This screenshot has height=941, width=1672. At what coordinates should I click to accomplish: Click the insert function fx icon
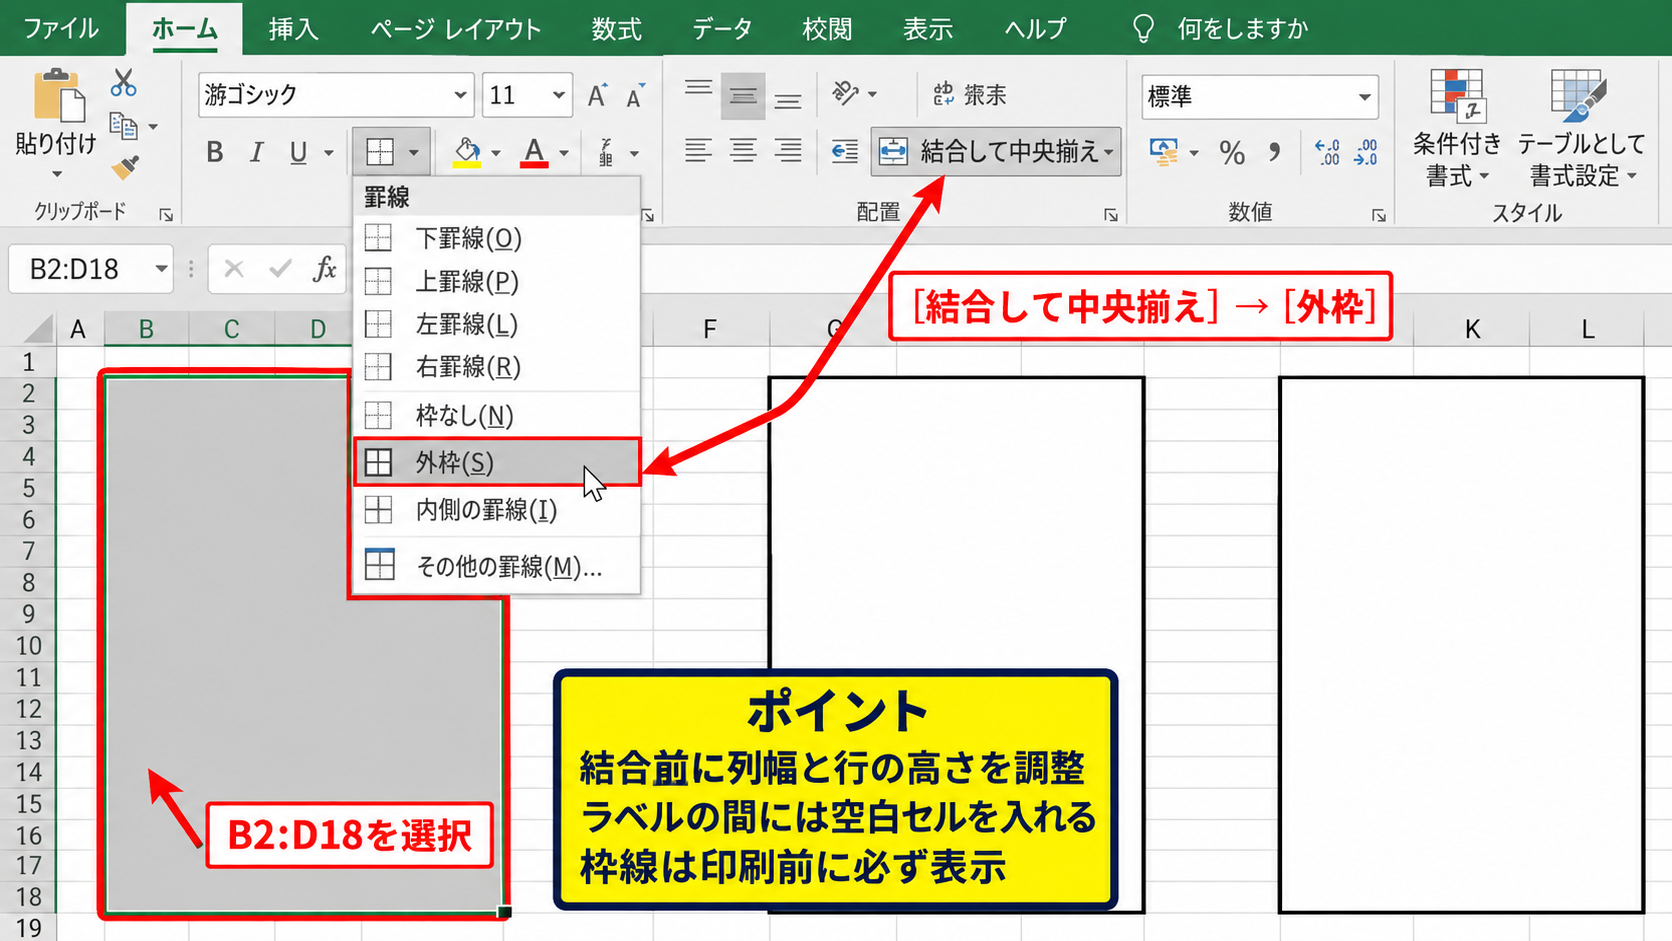point(324,269)
